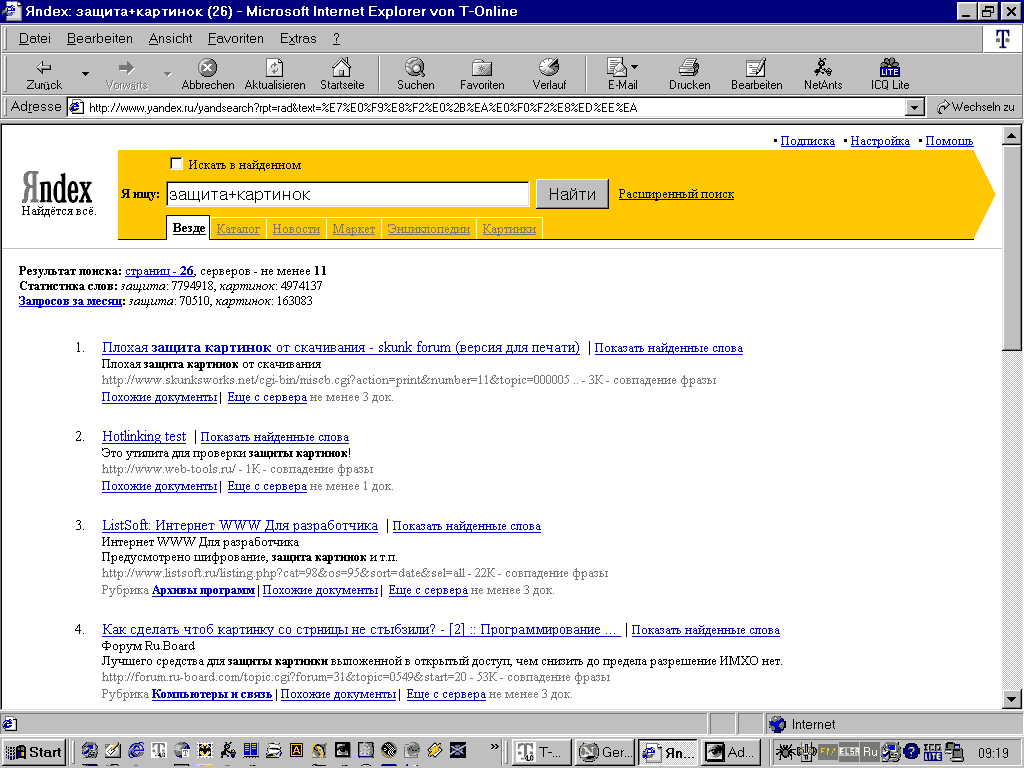1024x768 pixels.
Task: Click the Найти search button
Action: (x=572, y=194)
